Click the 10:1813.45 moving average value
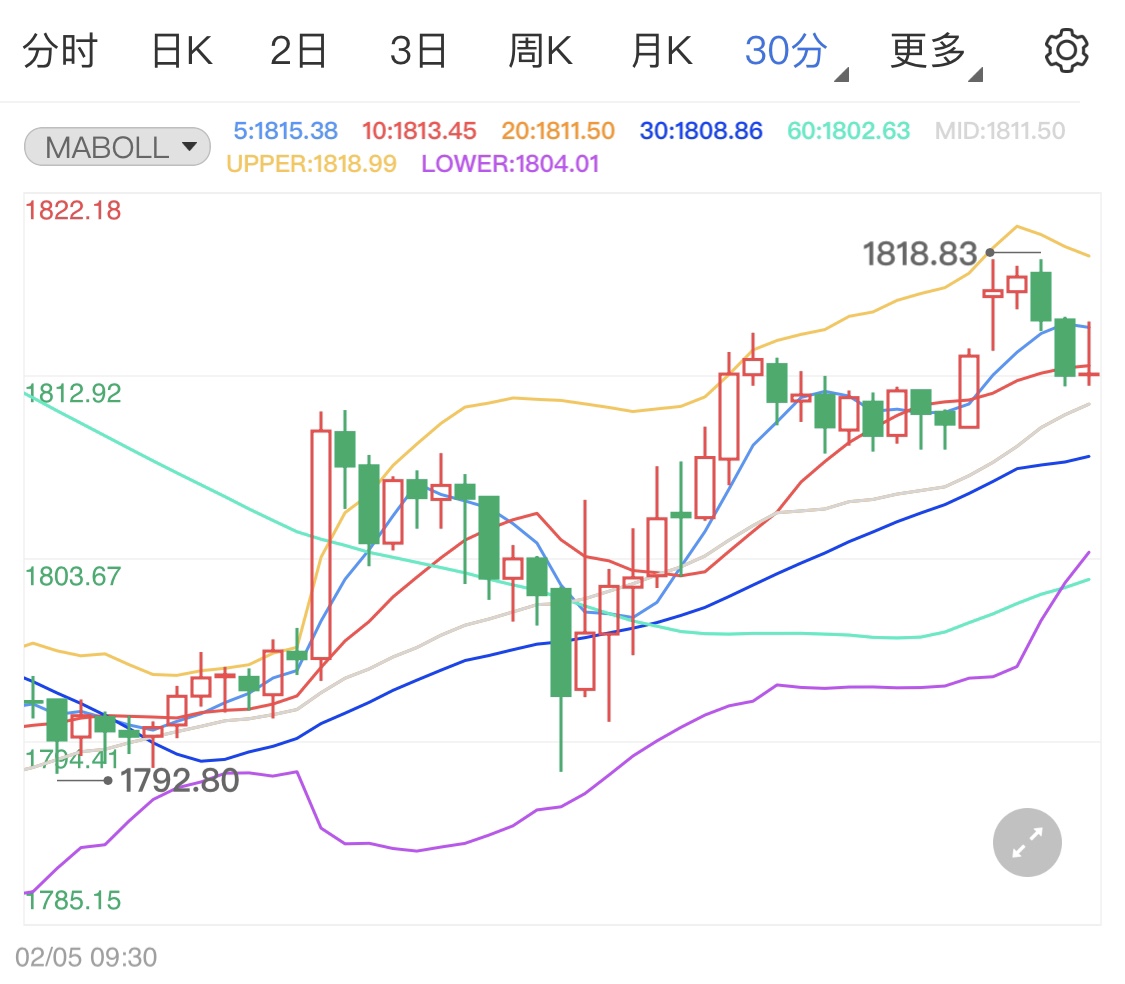This screenshot has width=1125, height=984. pos(419,131)
